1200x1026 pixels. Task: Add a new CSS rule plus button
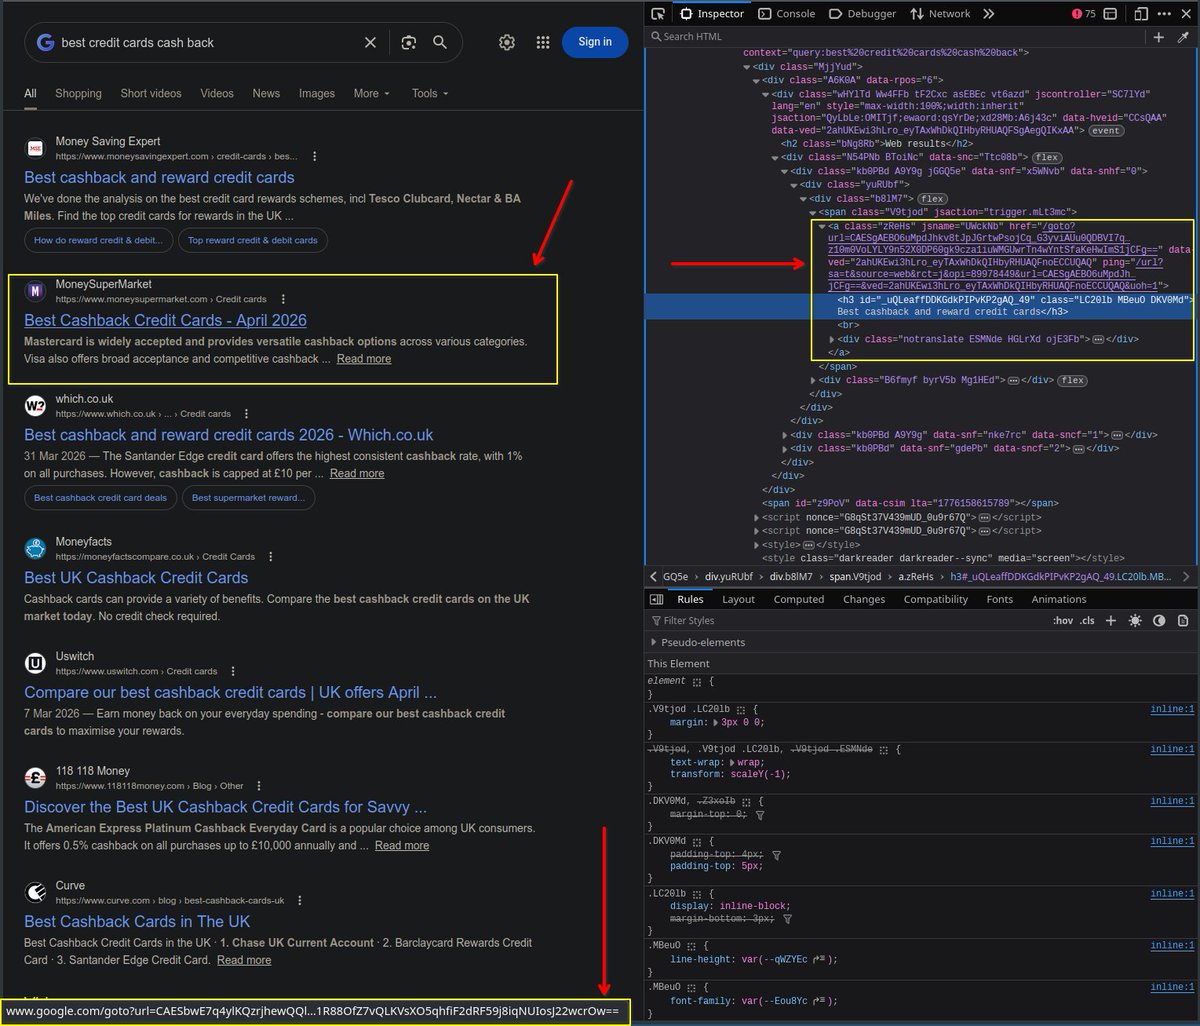click(x=1111, y=621)
